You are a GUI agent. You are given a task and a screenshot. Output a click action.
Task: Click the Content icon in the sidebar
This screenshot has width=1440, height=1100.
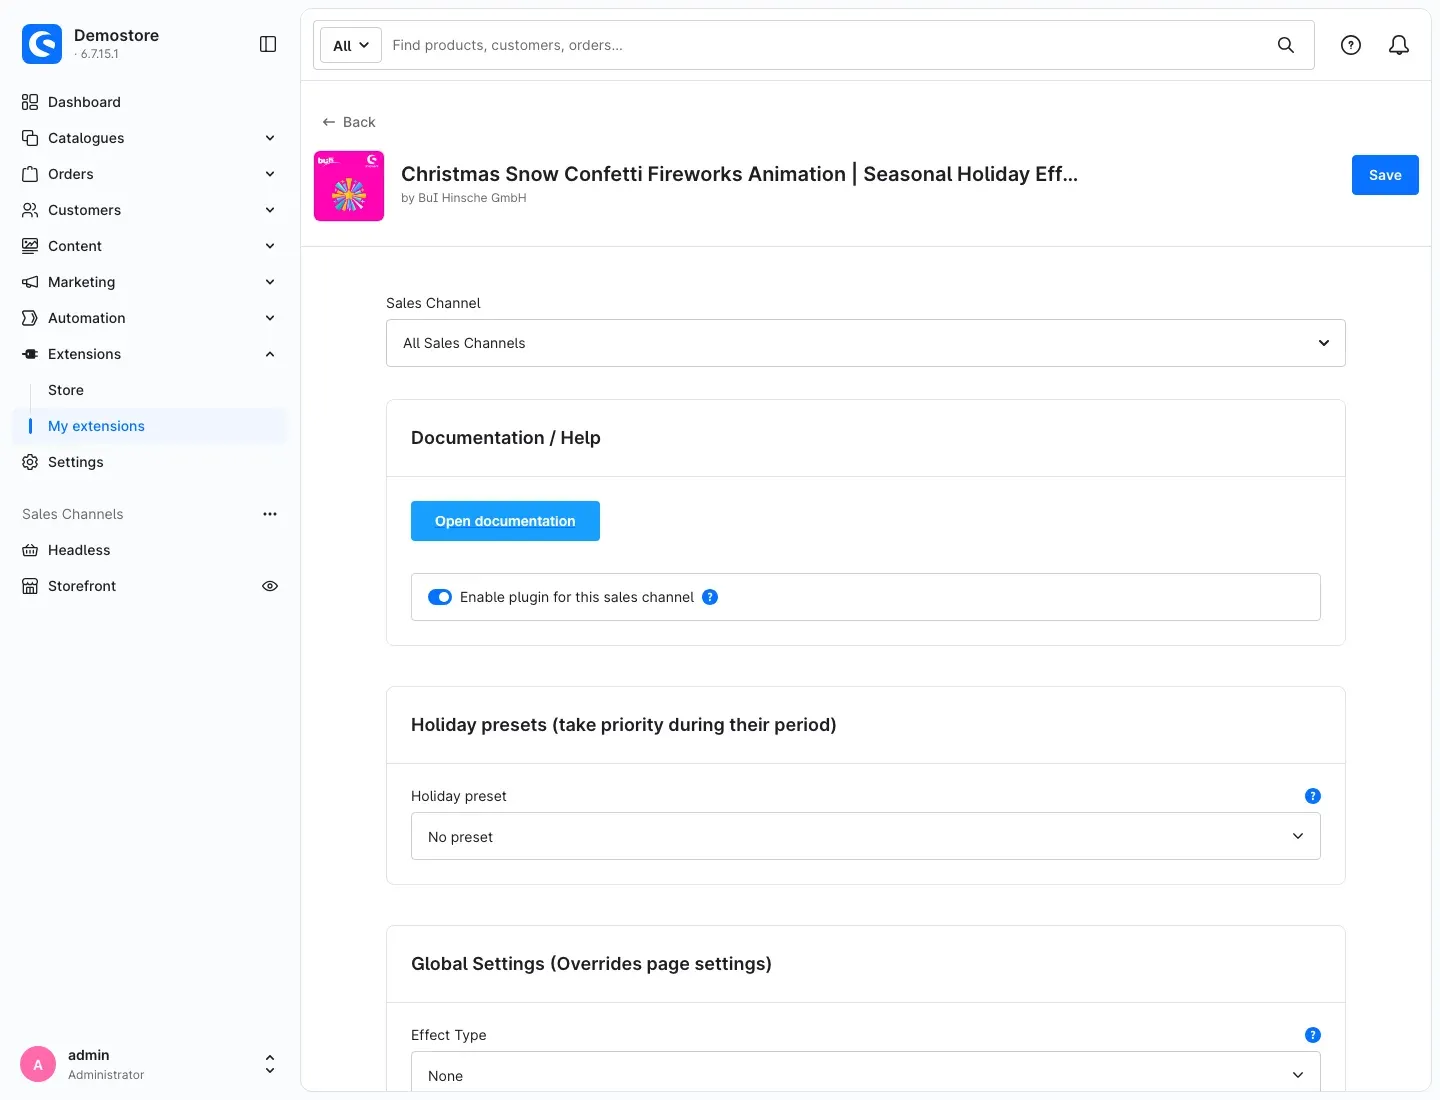click(30, 246)
